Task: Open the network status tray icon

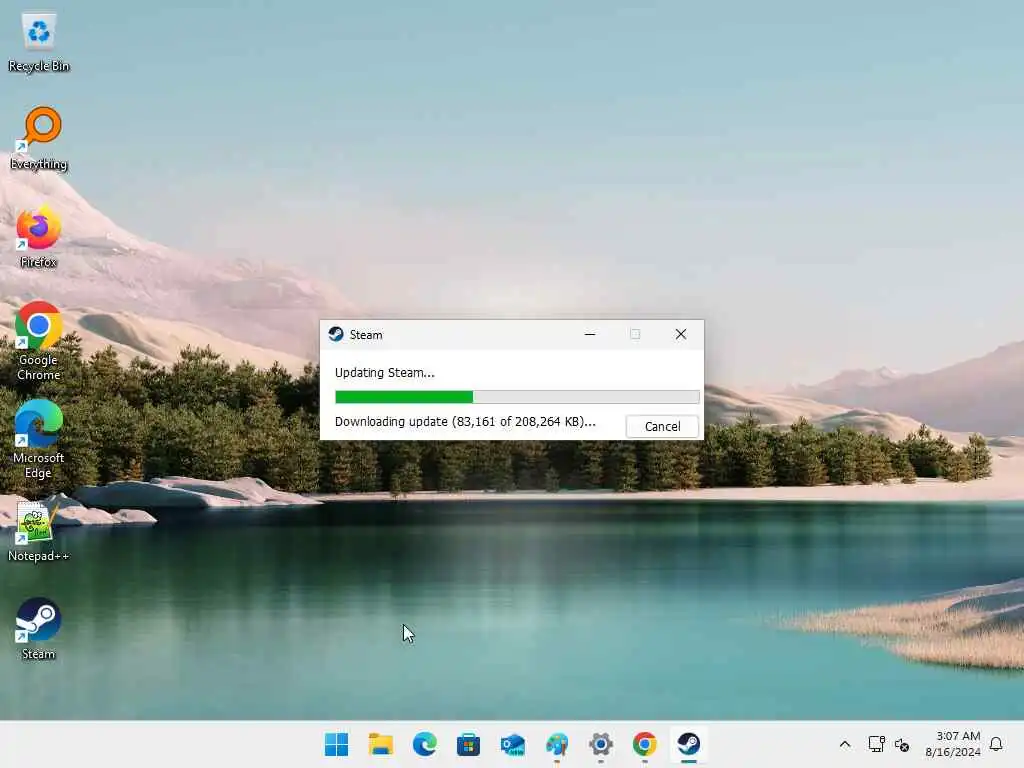Action: (x=876, y=744)
